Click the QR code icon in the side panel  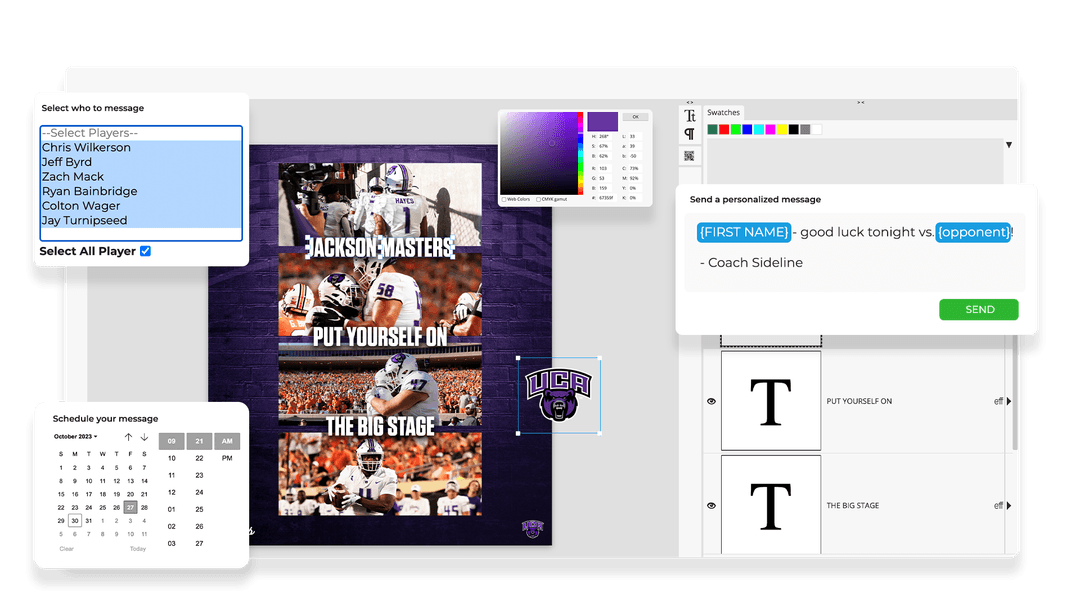coord(690,156)
